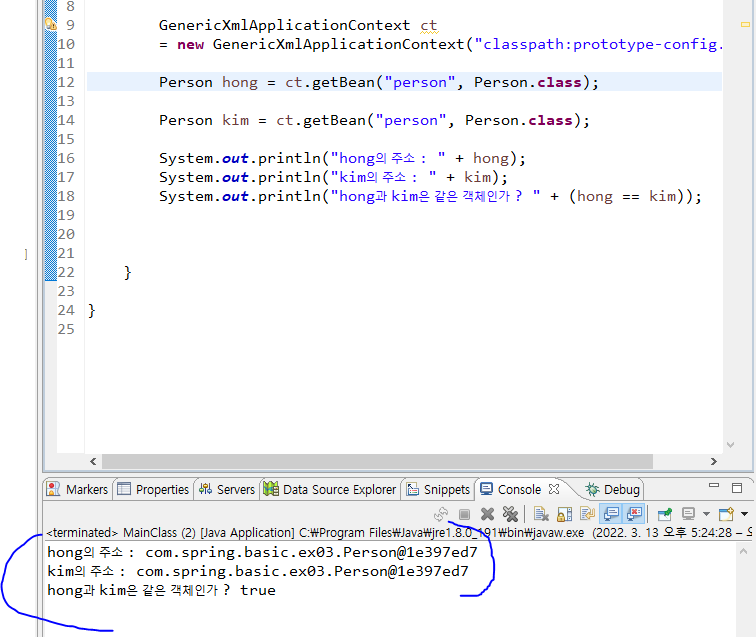Screen dimensions: 756x637
Task: Click line number 24 in the gutter
Action: [x=66, y=310]
